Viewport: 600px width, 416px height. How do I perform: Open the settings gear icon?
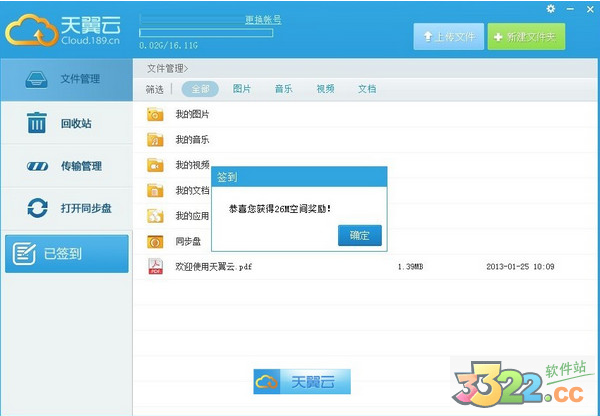[x=551, y=8]
